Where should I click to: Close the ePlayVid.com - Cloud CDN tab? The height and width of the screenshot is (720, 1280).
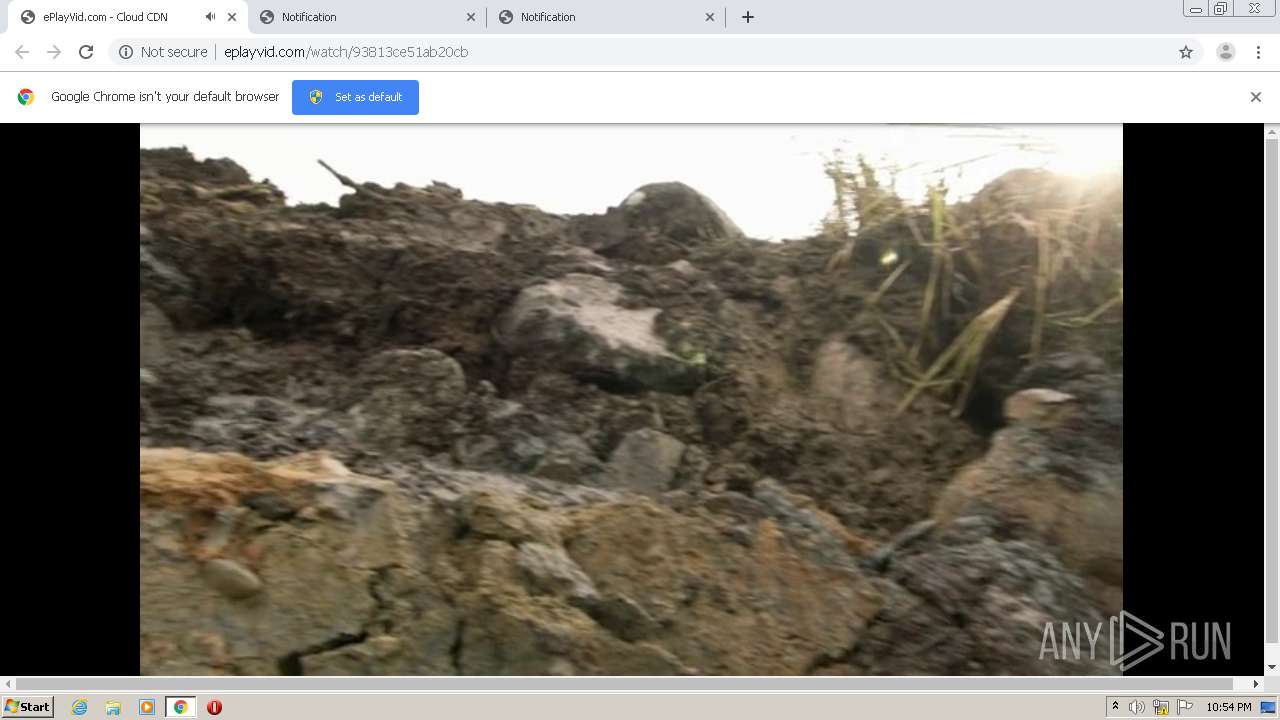point(232,17)
